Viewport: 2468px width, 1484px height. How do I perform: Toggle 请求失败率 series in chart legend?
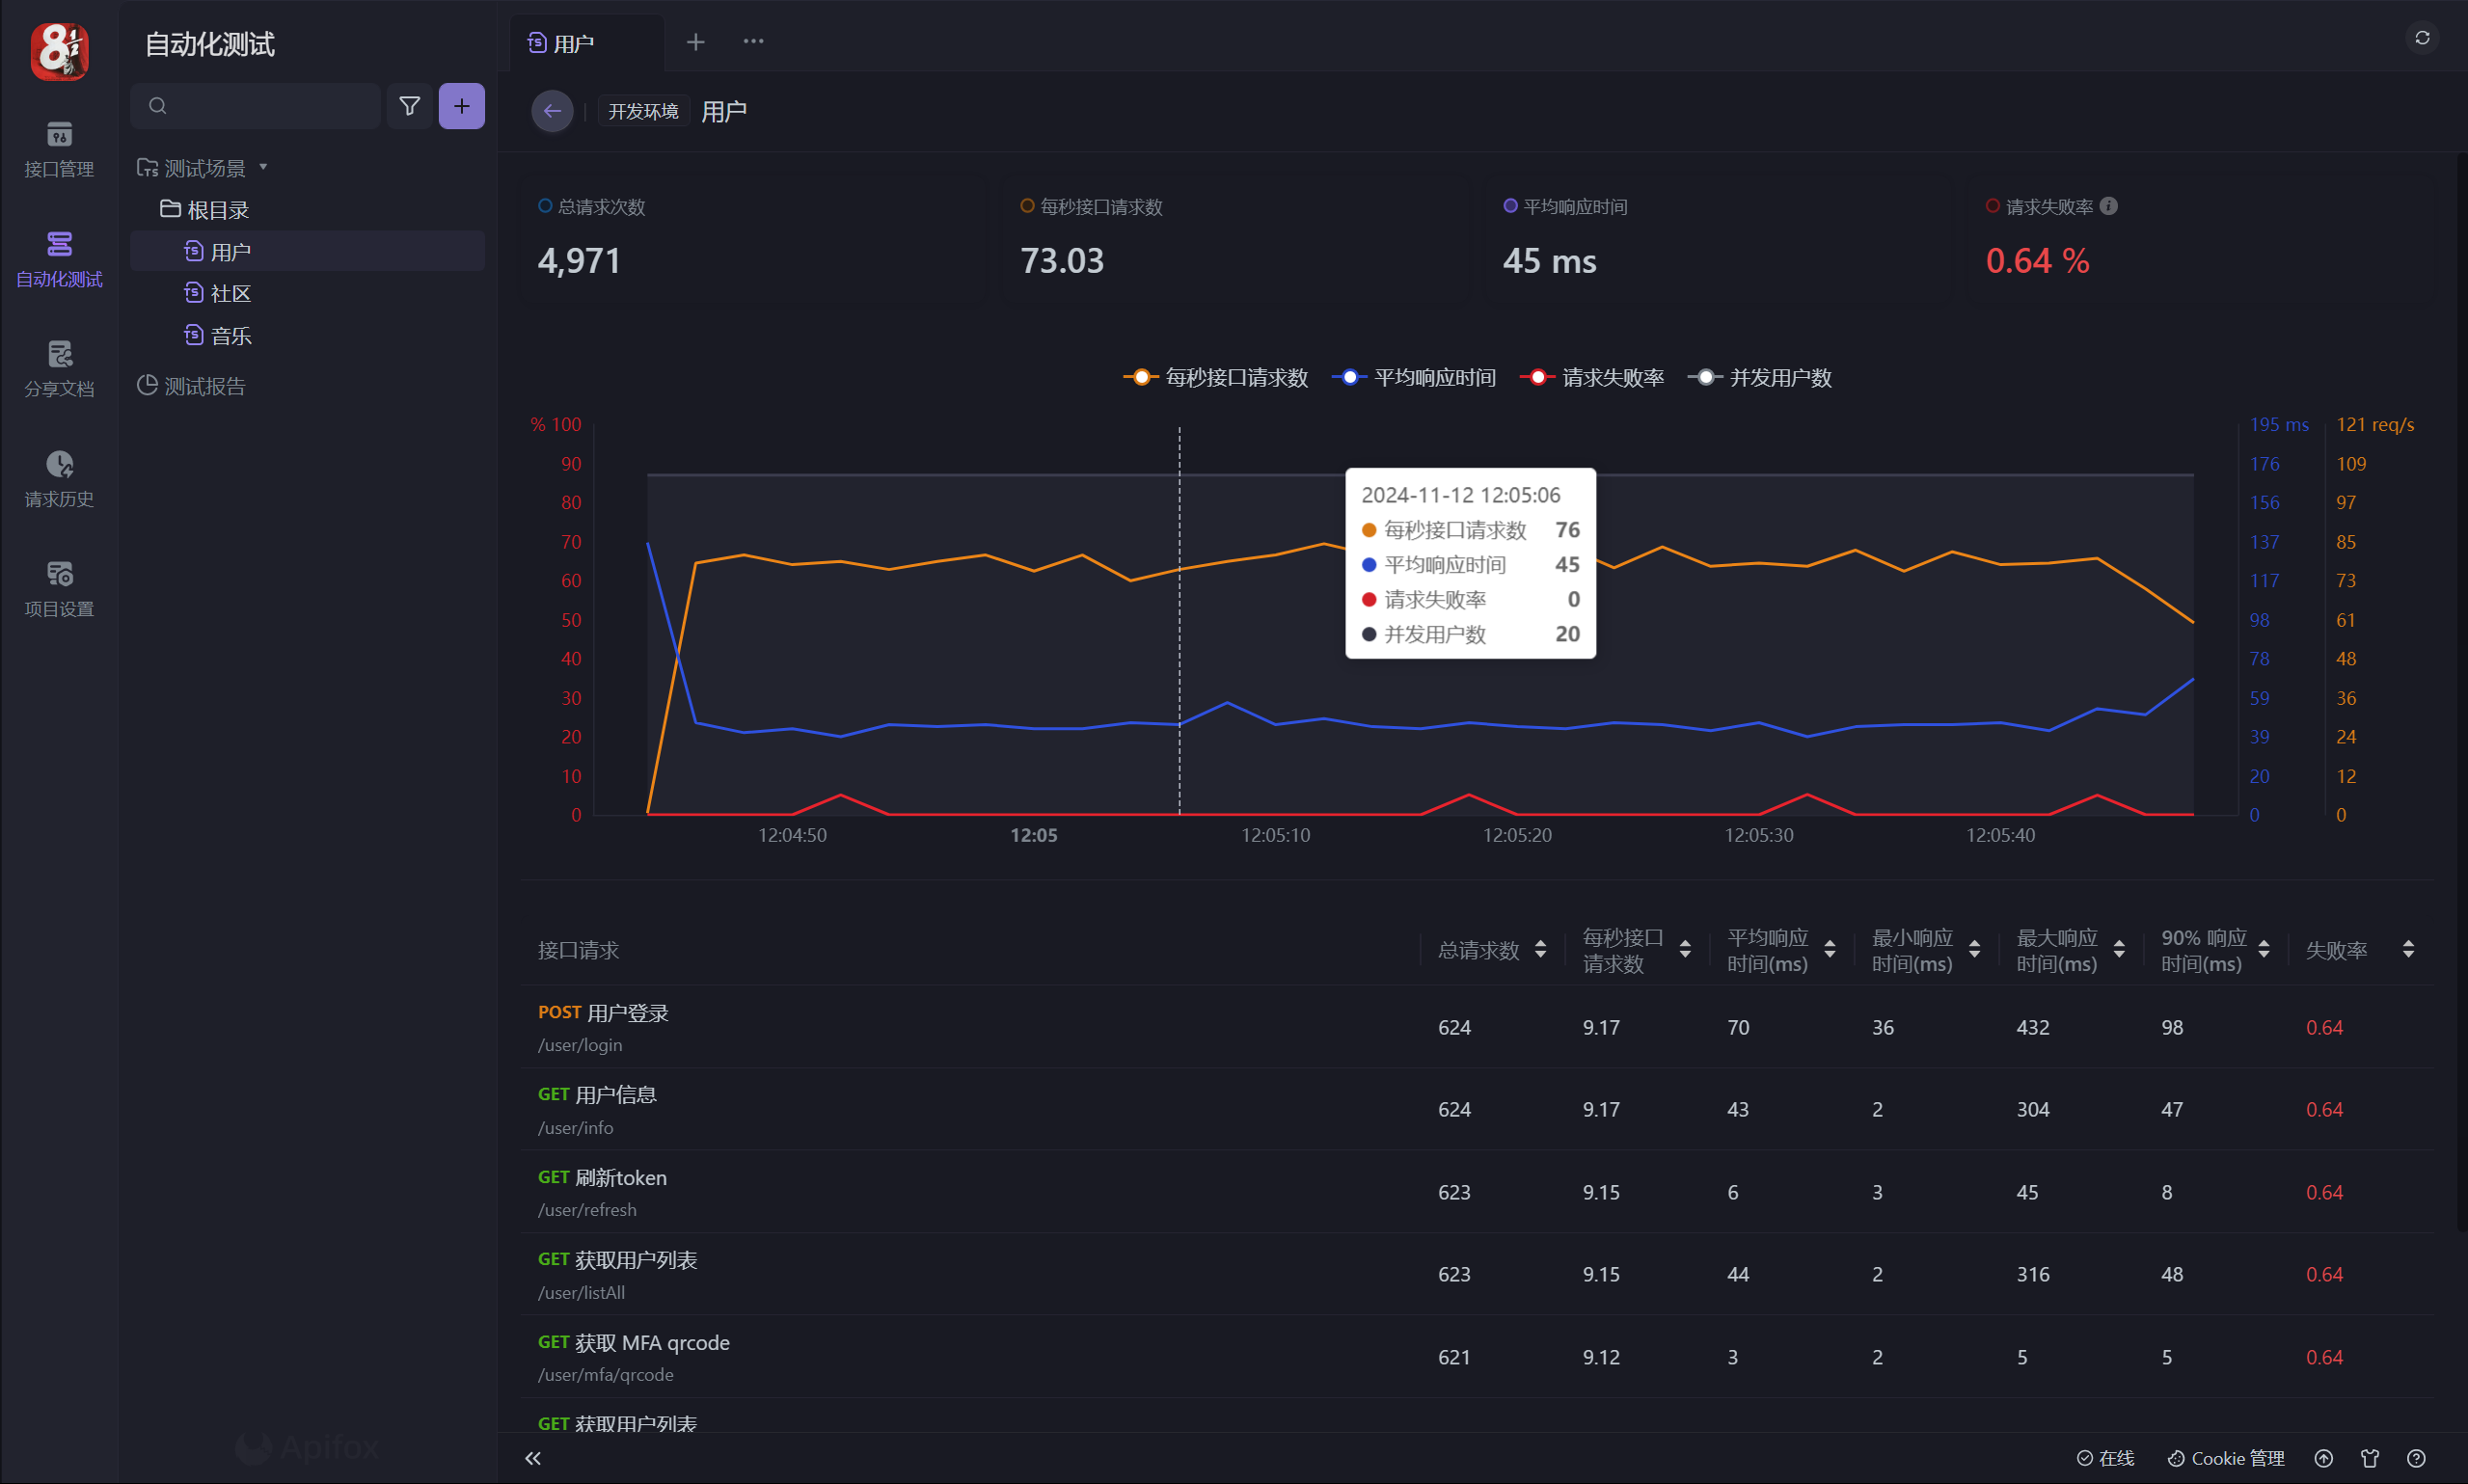point(1592,378)
